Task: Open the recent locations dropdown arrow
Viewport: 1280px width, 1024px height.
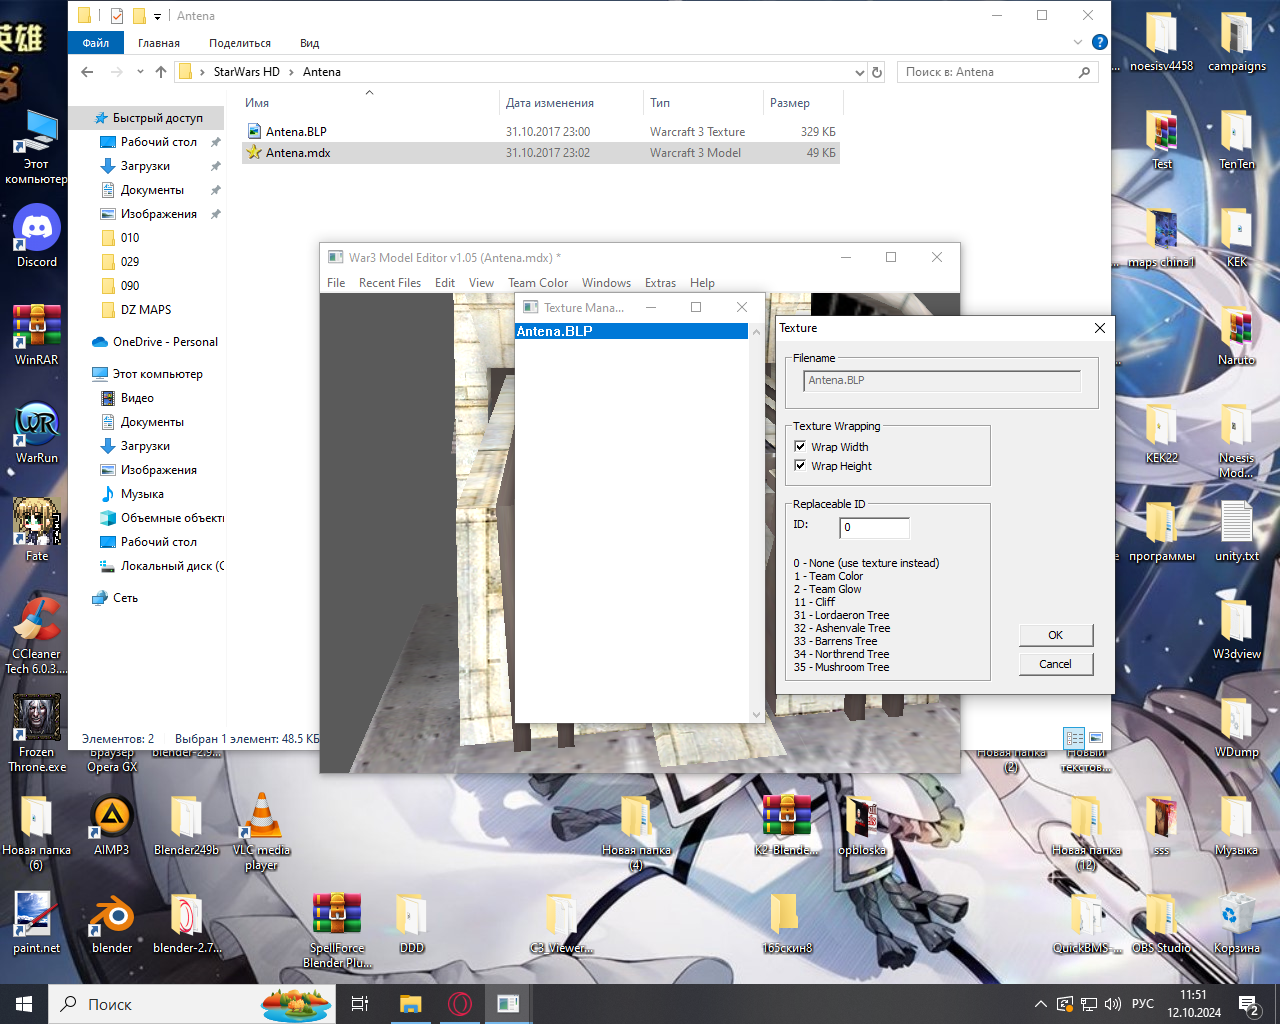Action: [140, 72]
